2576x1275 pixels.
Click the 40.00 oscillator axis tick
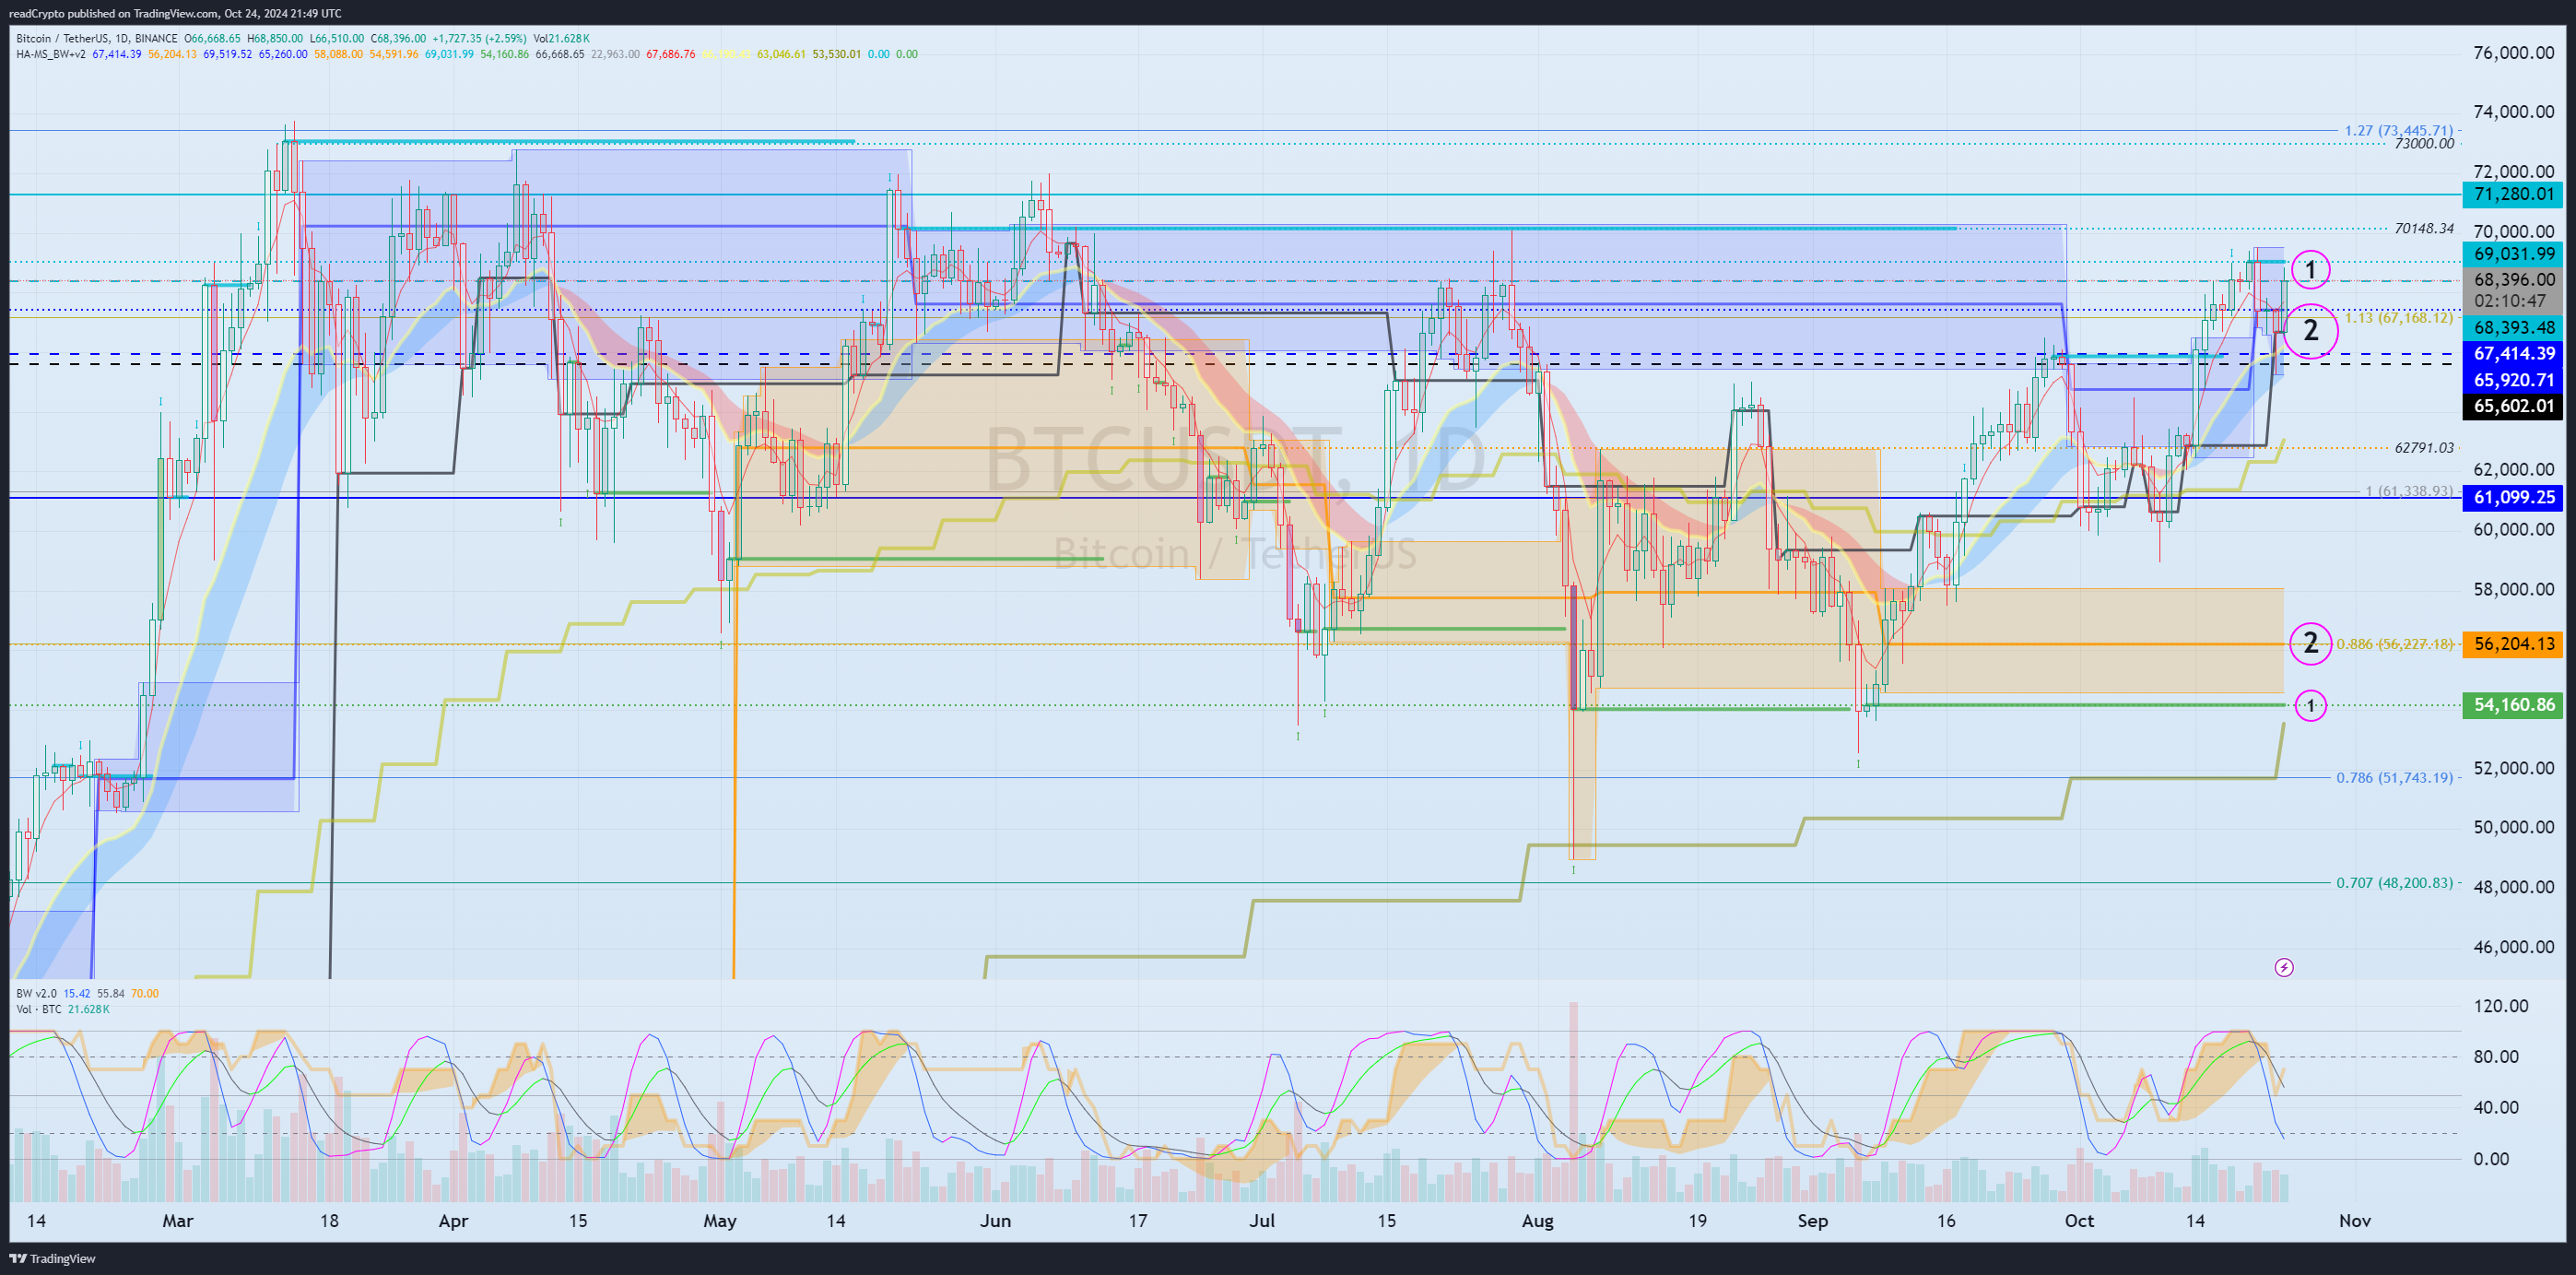pos(2496,1107)
